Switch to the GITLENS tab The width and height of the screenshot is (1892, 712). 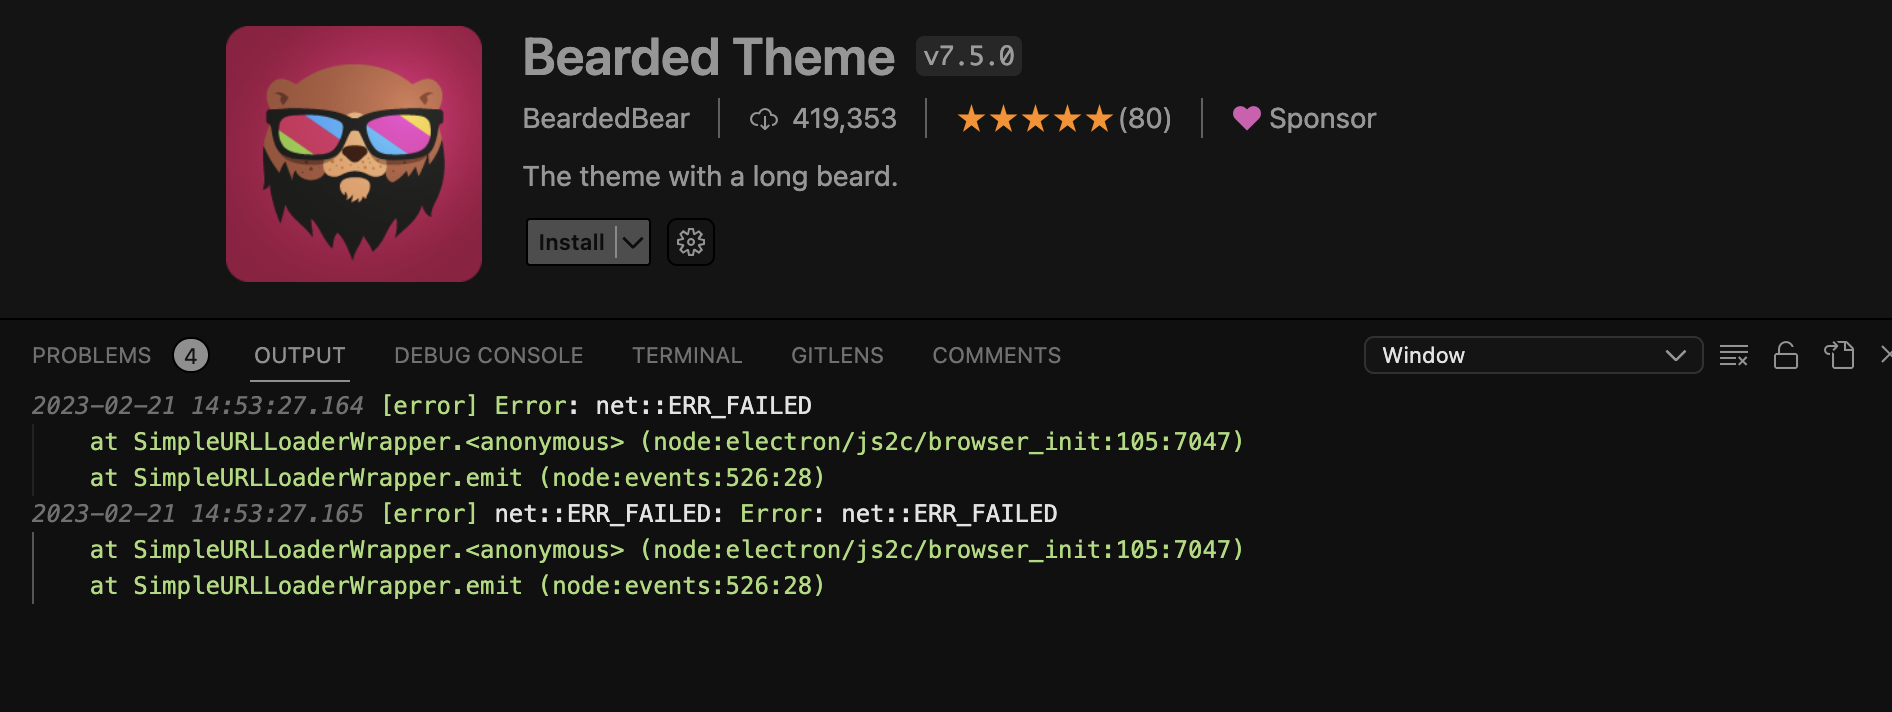837,355
